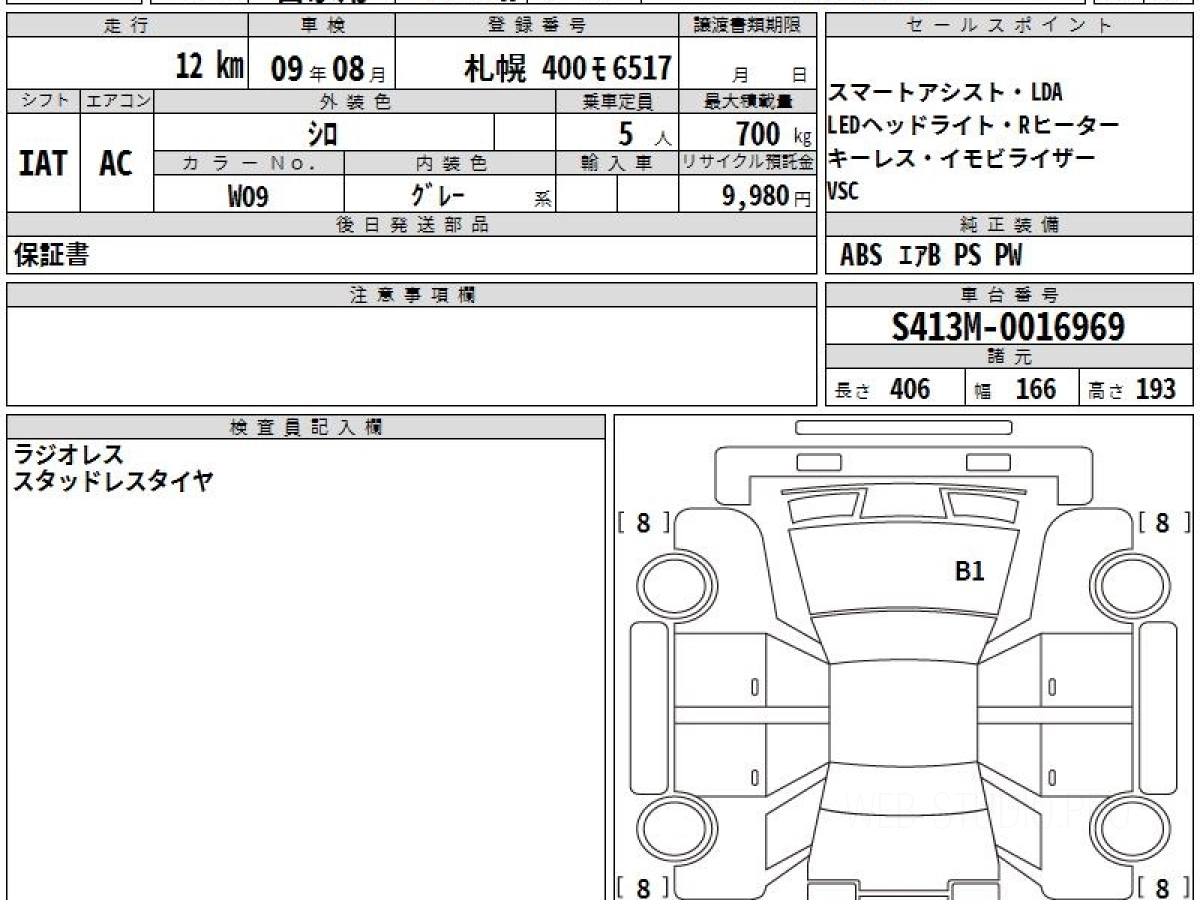Click the 乗車定員 header
The image size is (1200, 900).
(617, 101)
